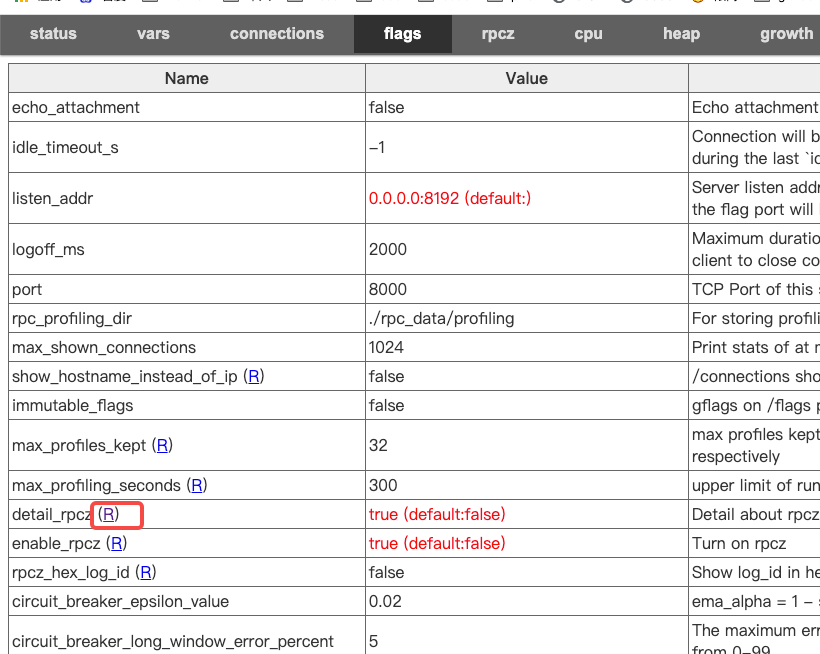Open the status tab

pos(53,34)
